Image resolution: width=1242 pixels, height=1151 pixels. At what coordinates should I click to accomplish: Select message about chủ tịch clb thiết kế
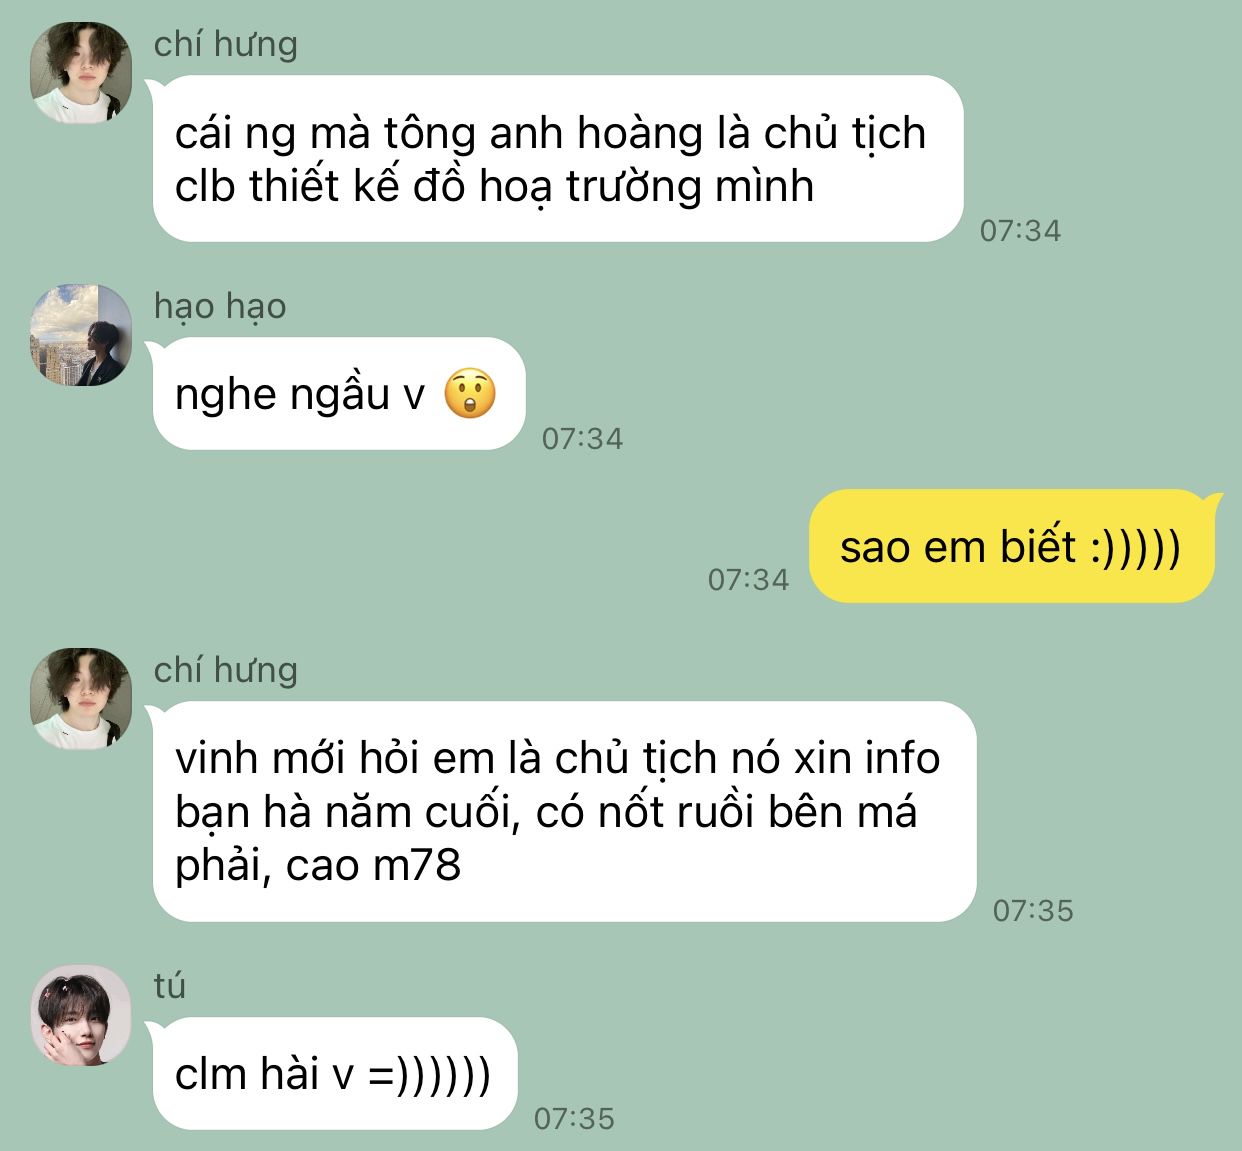pyautogui.click(x=558, y=159)
